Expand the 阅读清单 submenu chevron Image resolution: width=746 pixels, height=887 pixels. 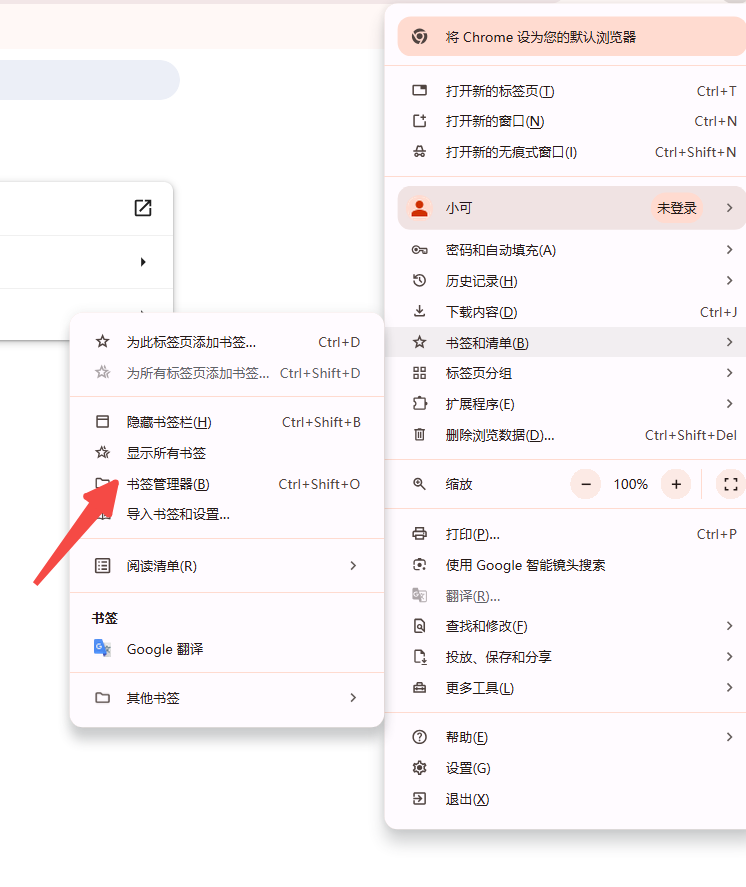[x=353, y=566]
